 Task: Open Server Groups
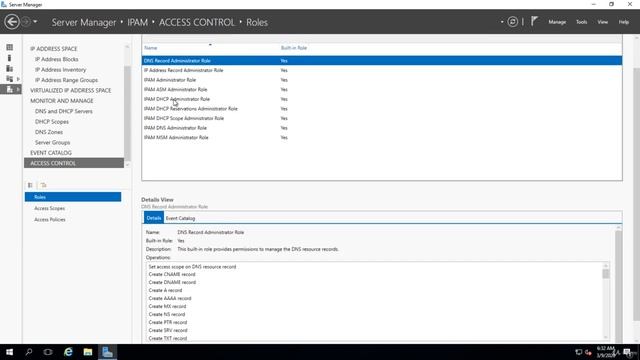pyautogui.click(x=52, y=142)
